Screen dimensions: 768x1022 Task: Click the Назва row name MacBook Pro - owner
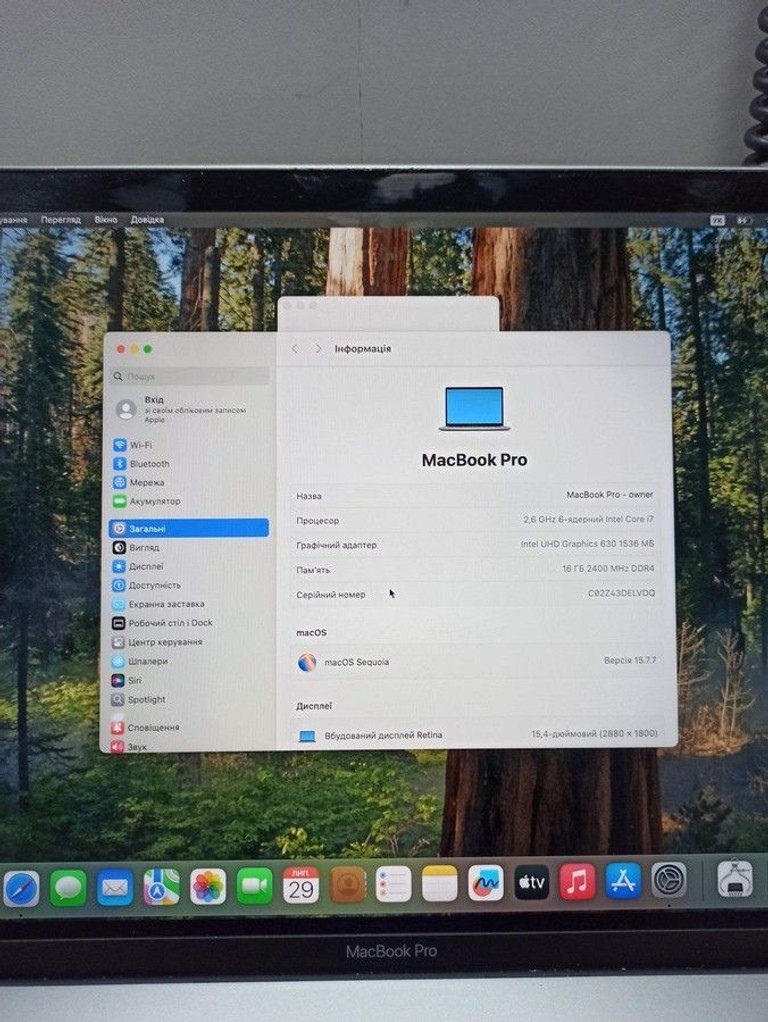610,494
